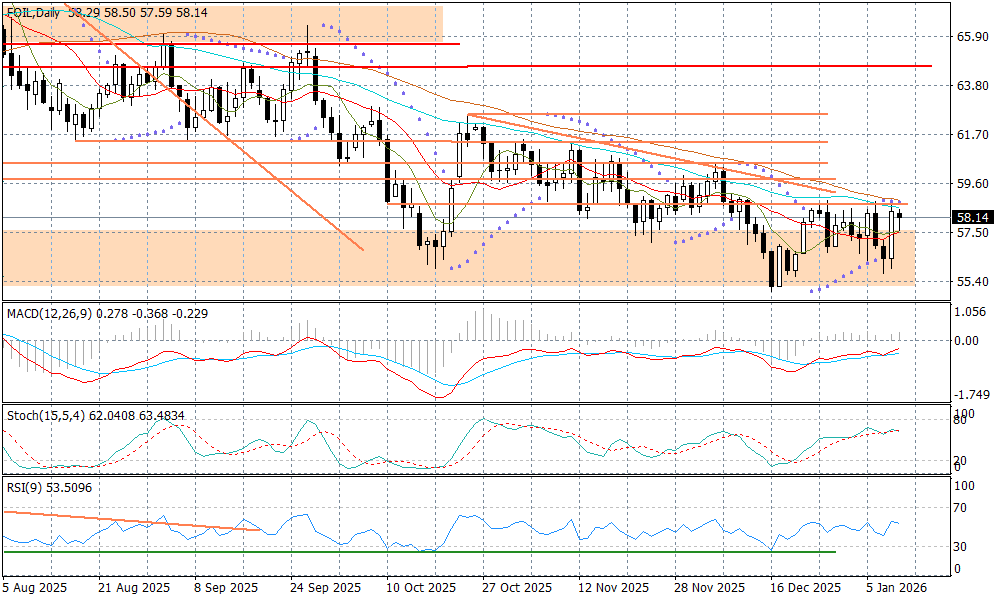Select the 58.14 current price tag
1000x600 pixels.
[973, 217]
